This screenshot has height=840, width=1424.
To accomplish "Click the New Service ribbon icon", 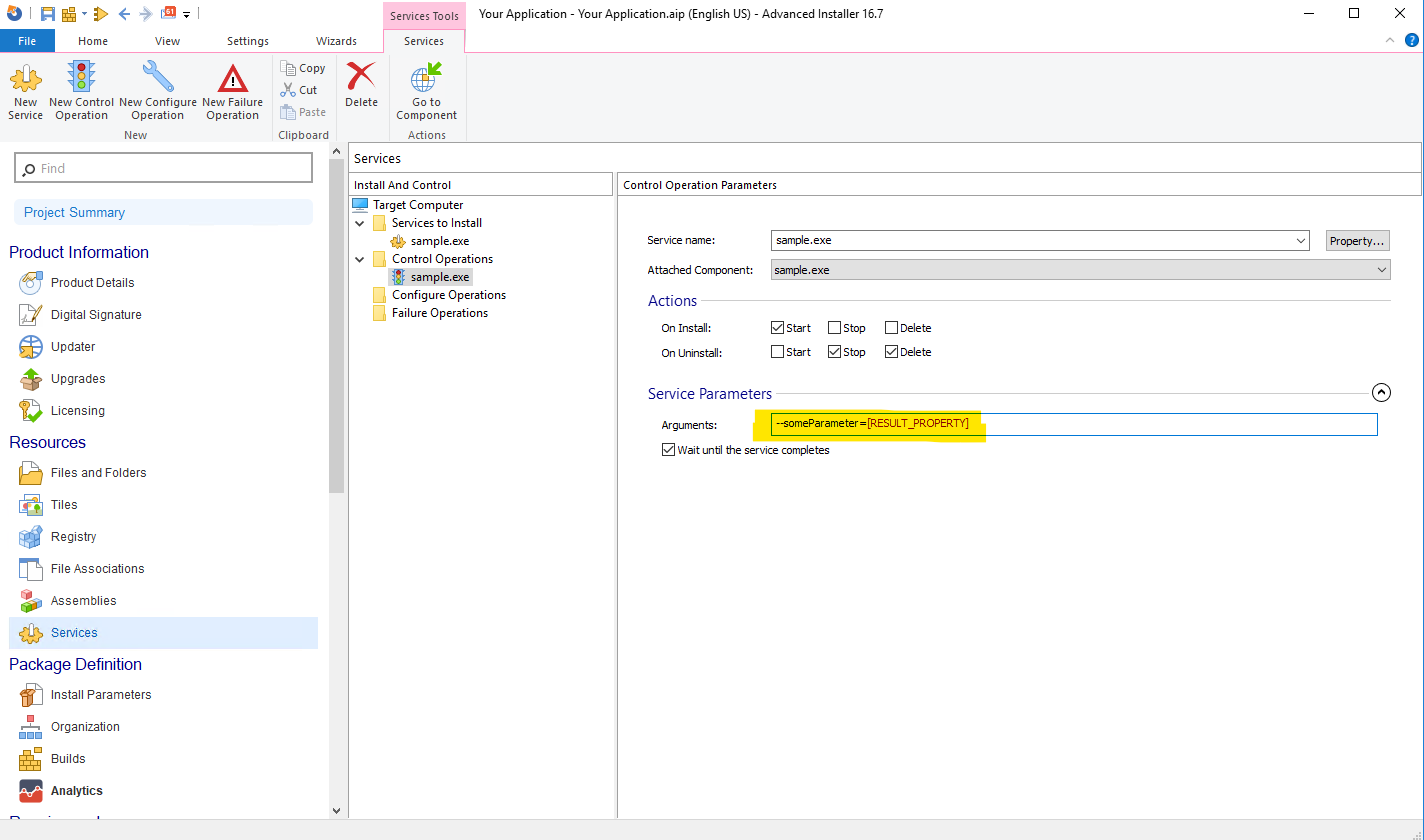I will click(x=25, y=78).
